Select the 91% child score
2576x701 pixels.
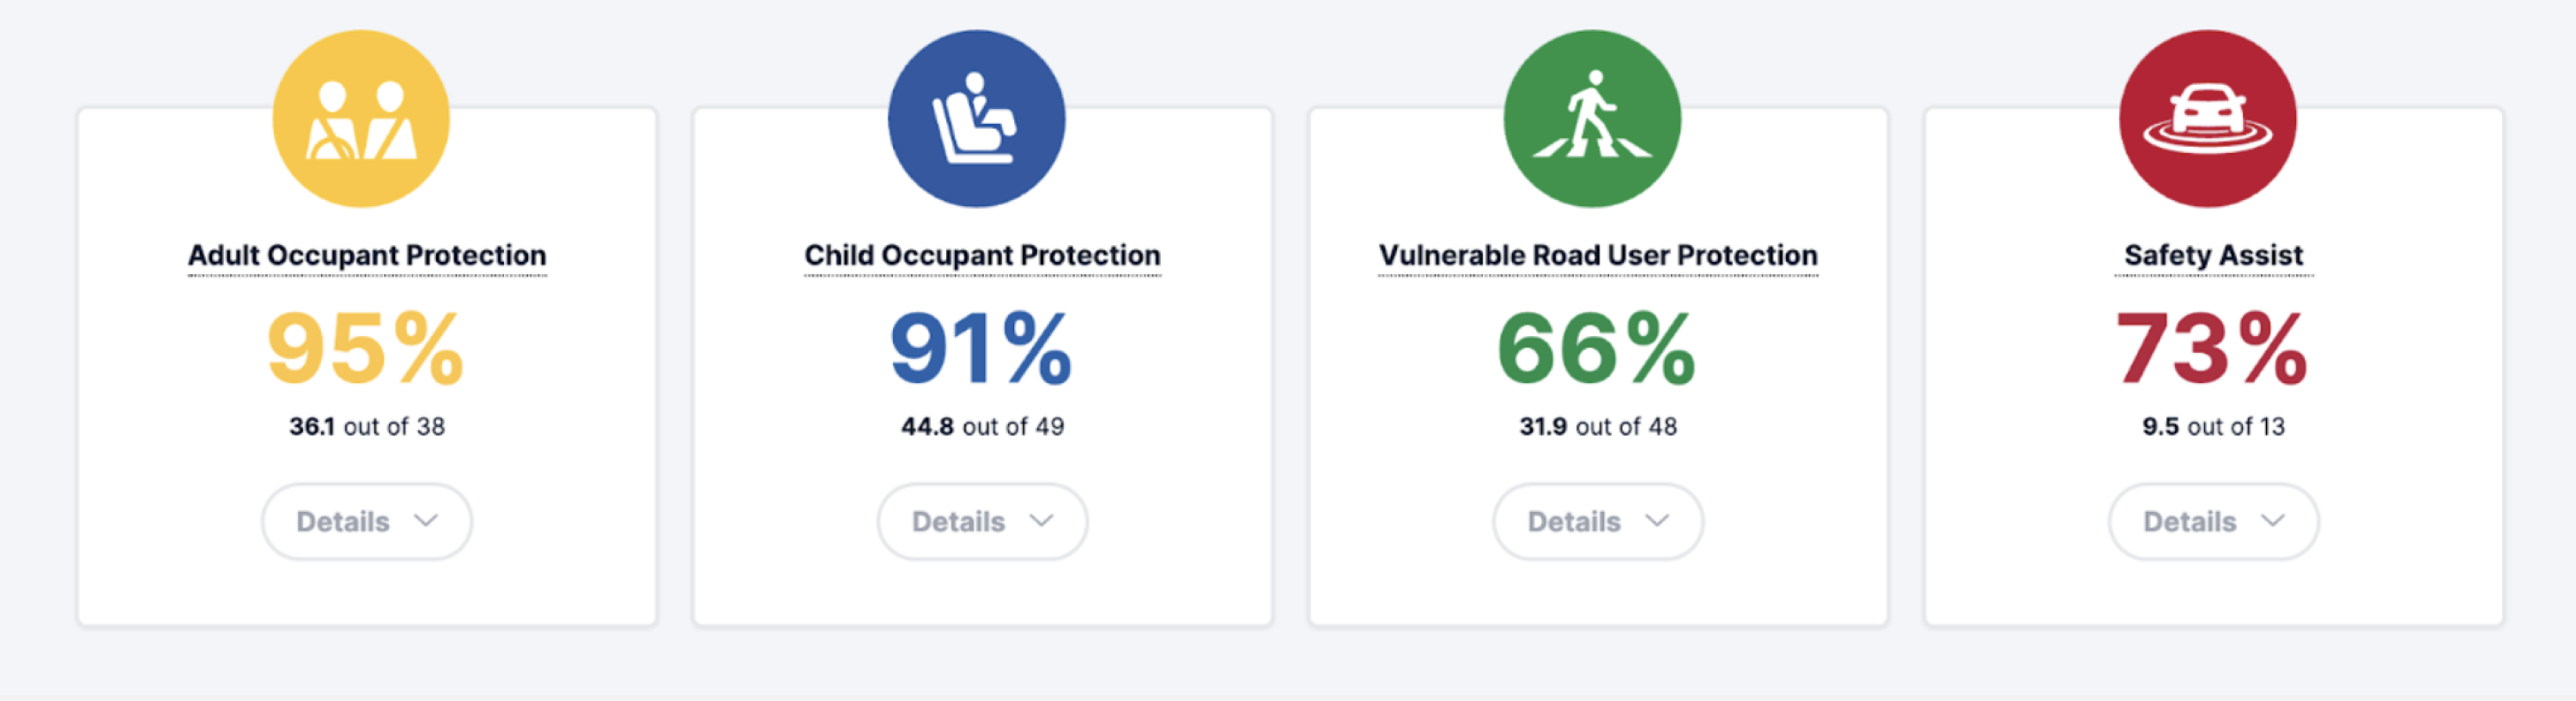click(981, 348)
